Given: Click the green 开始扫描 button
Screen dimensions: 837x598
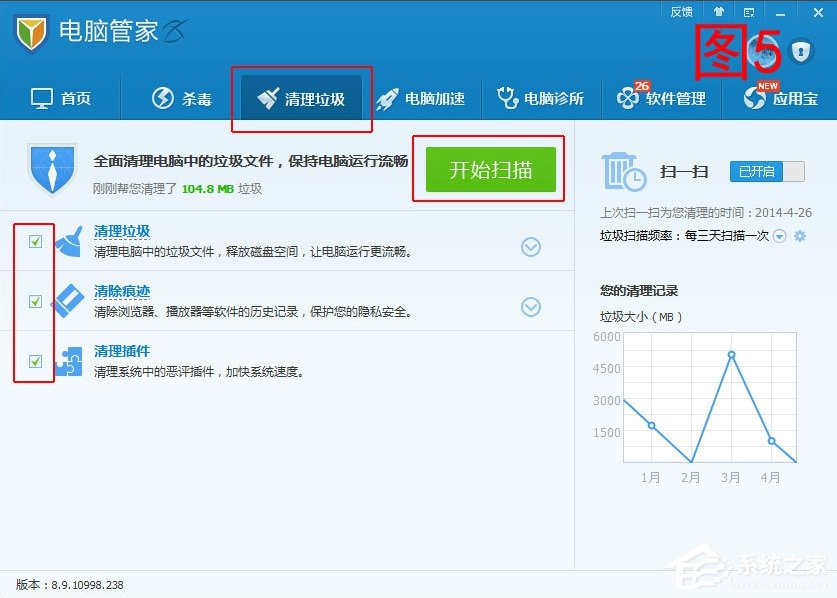Looking at the screenshot, I should pyautogui.click(x=489, y=168).
